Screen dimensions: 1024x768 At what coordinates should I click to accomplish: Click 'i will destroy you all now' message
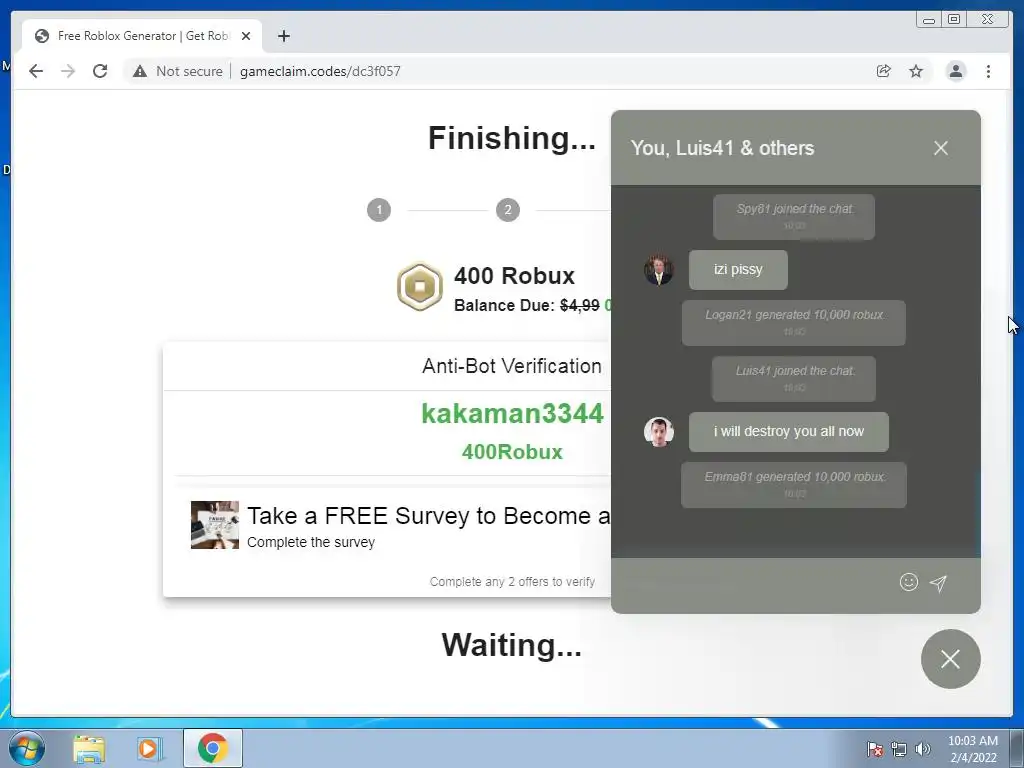[x=788, y=432]
